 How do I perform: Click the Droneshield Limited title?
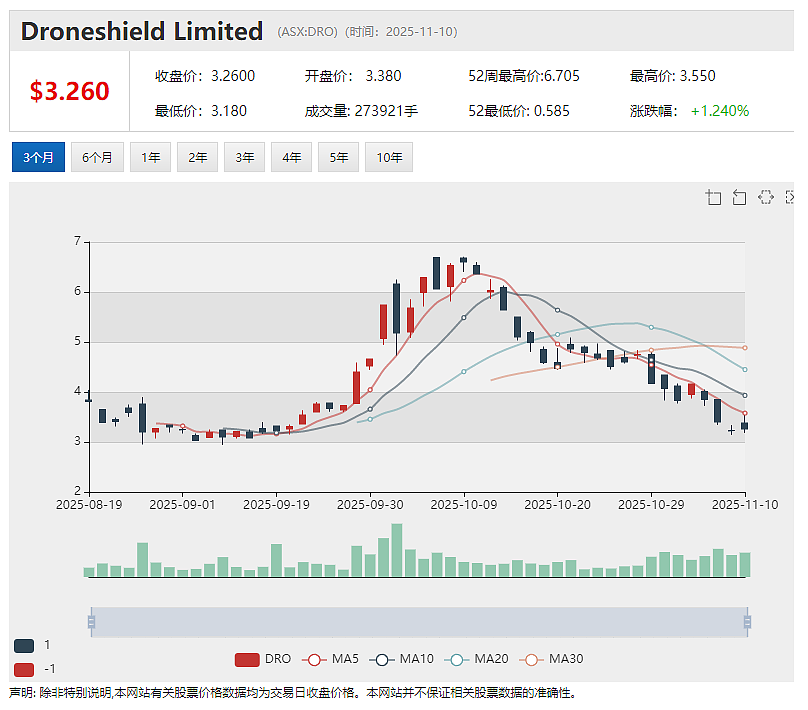click(142, 31)
